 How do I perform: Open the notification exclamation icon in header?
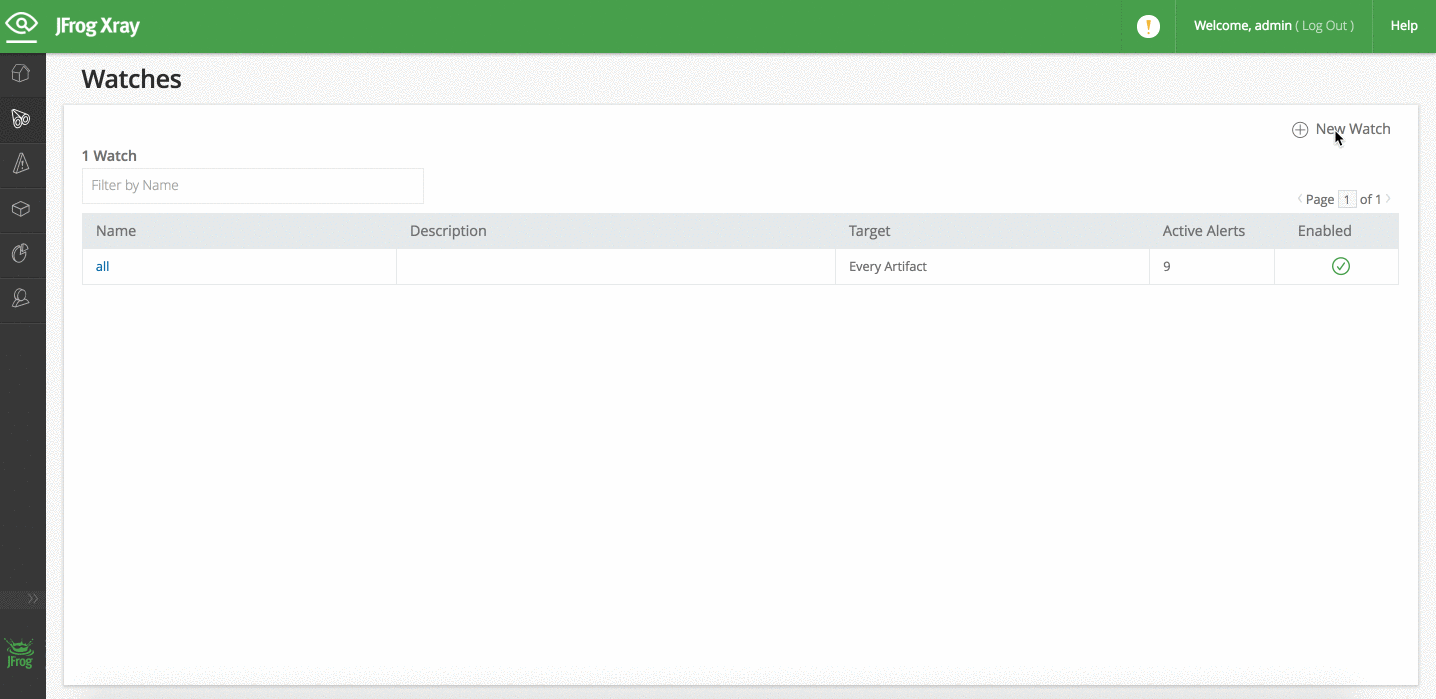[1148, 26]
